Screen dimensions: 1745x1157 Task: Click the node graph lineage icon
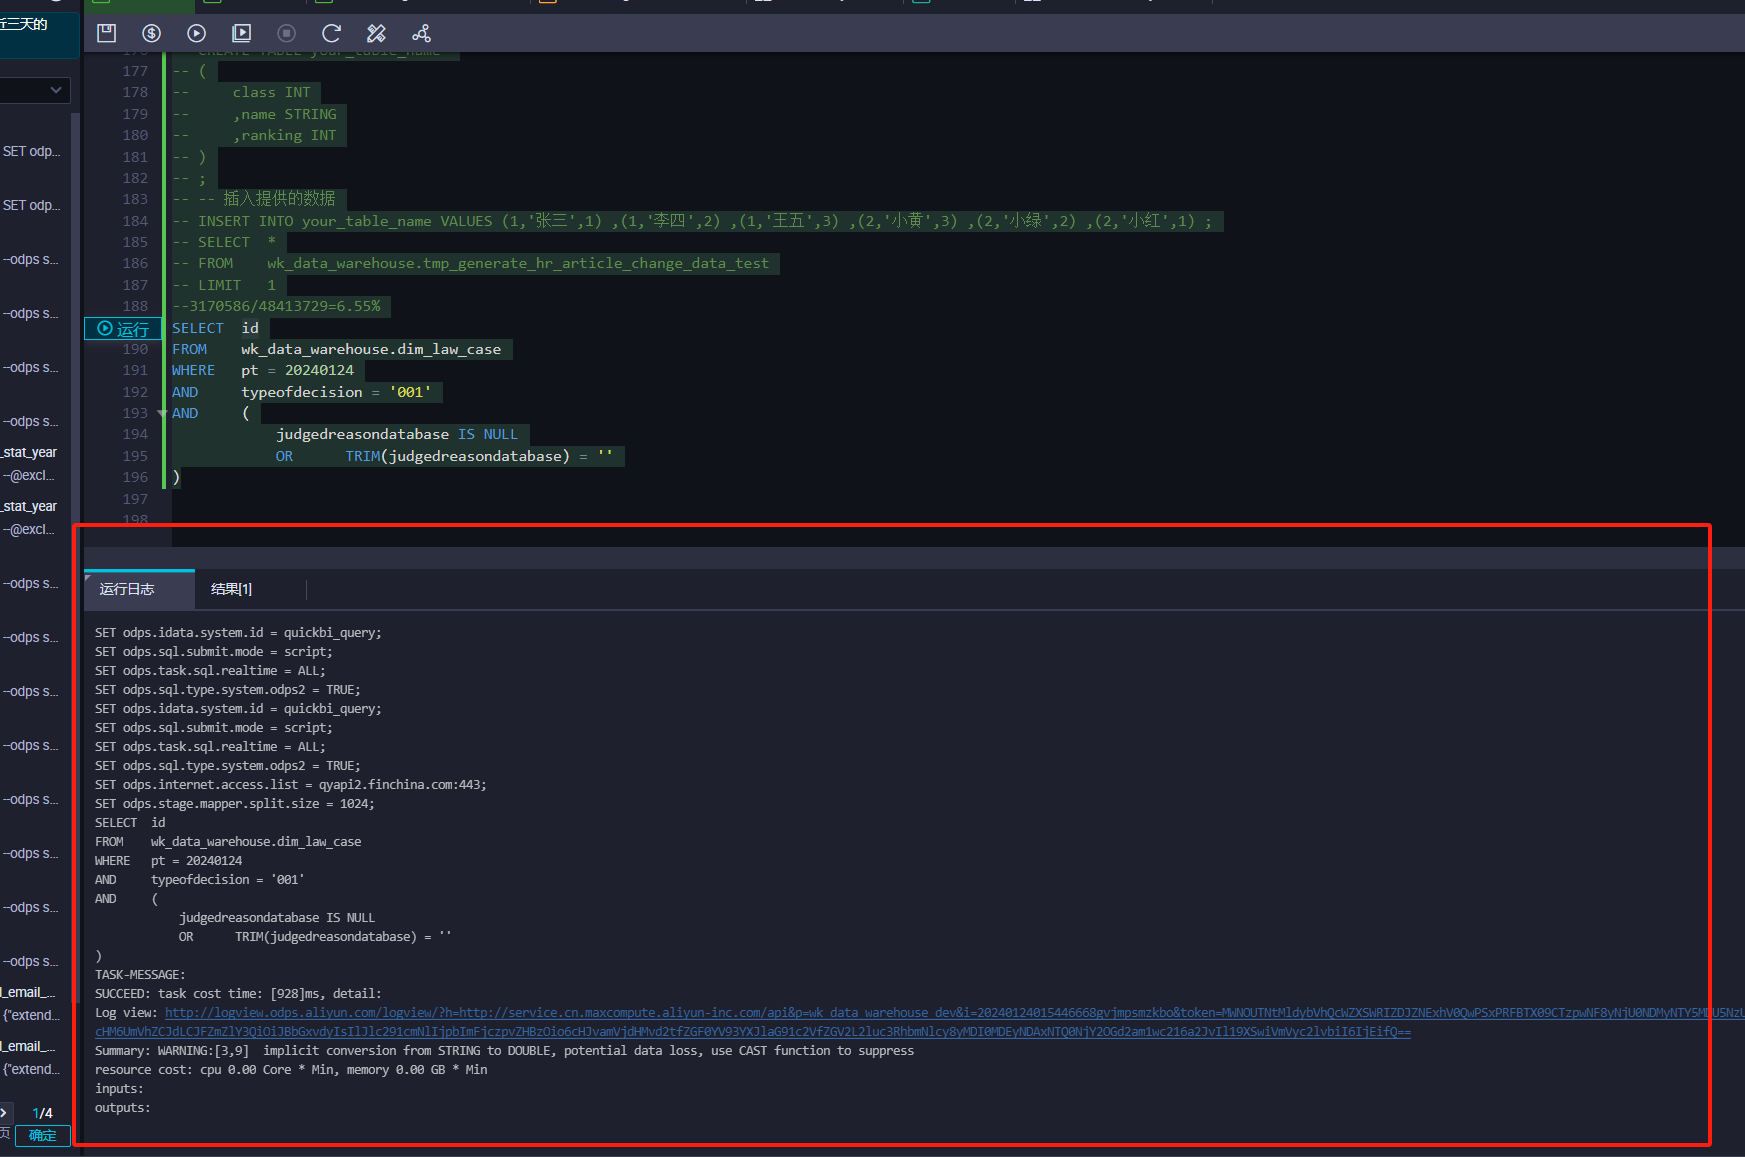tap(421, 33)
